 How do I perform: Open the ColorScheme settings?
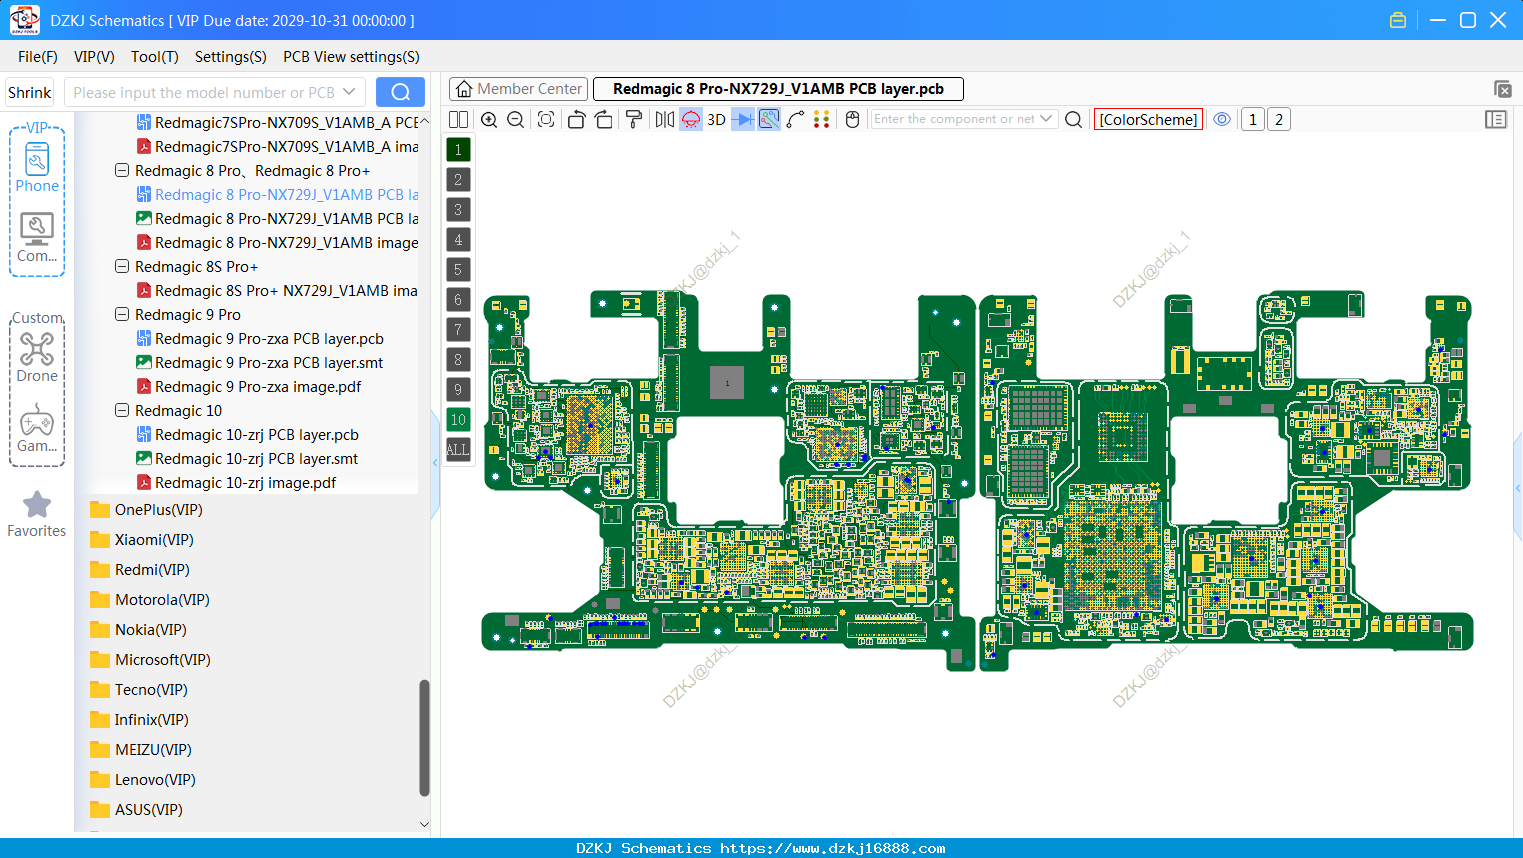1148,119
